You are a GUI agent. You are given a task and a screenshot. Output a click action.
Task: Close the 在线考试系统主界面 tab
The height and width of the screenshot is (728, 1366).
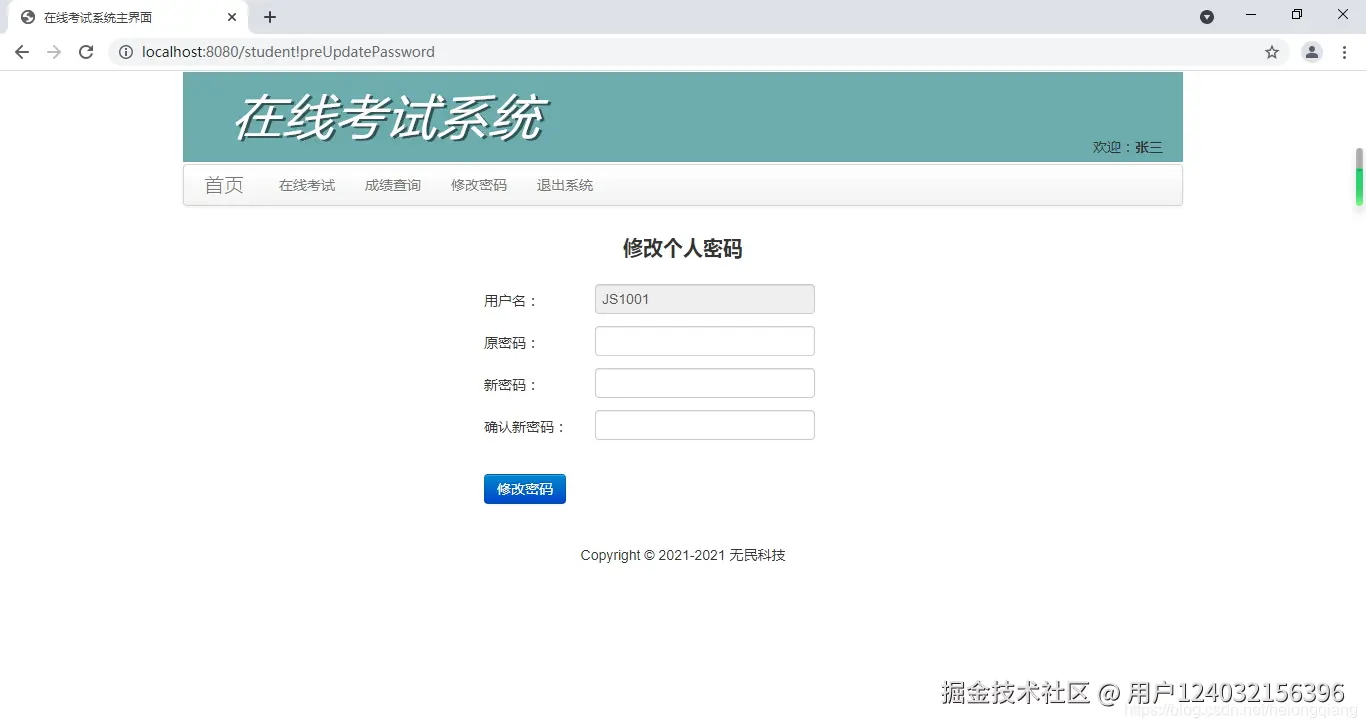(232, 17)
